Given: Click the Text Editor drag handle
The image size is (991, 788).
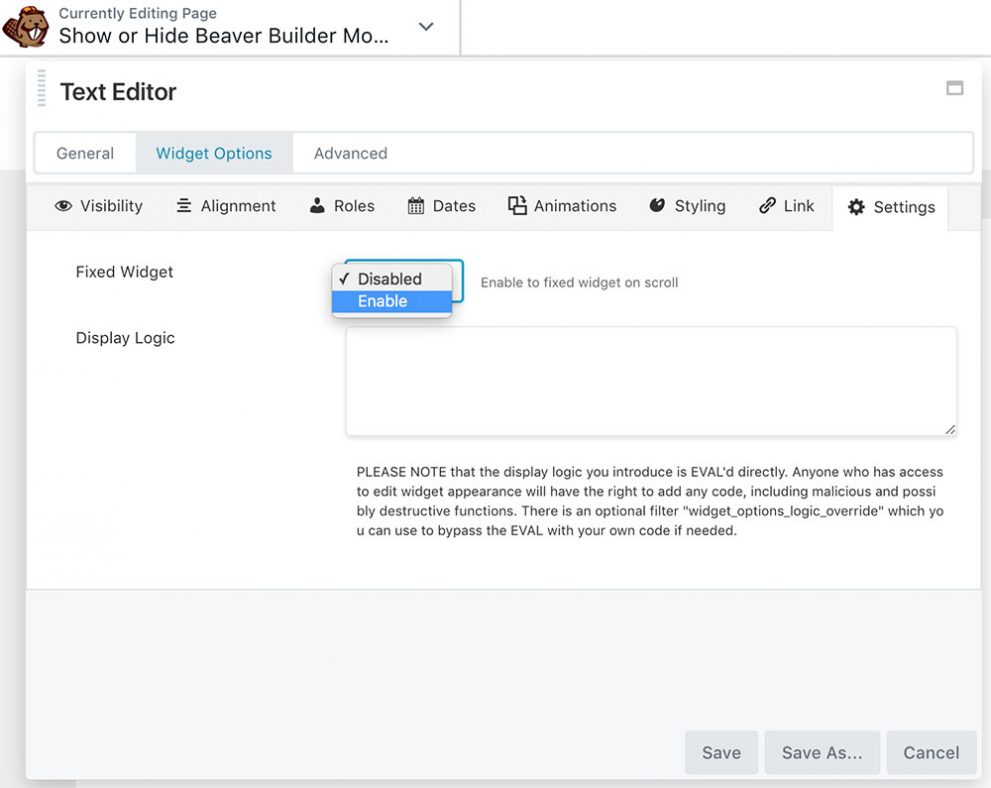Looking at the screenshot, I should 41,90.
